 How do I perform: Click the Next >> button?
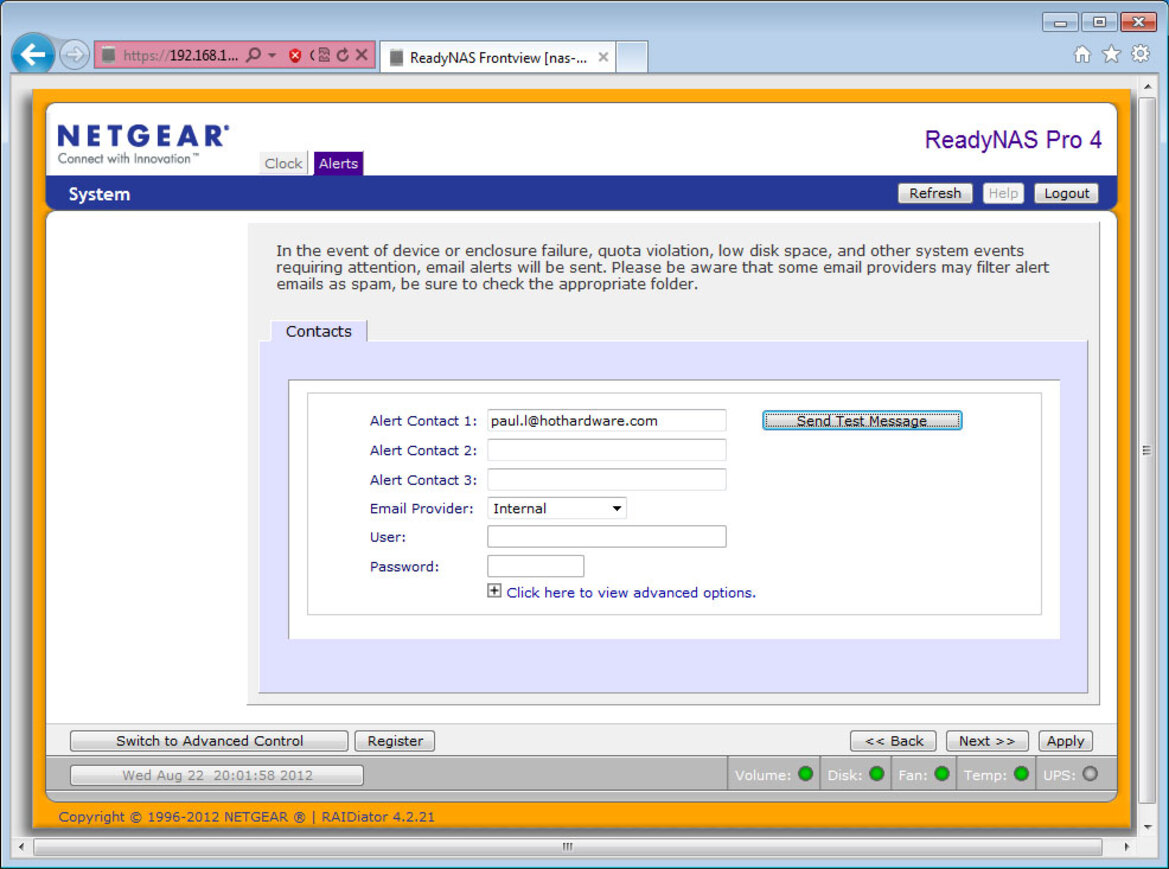(987, 741)
